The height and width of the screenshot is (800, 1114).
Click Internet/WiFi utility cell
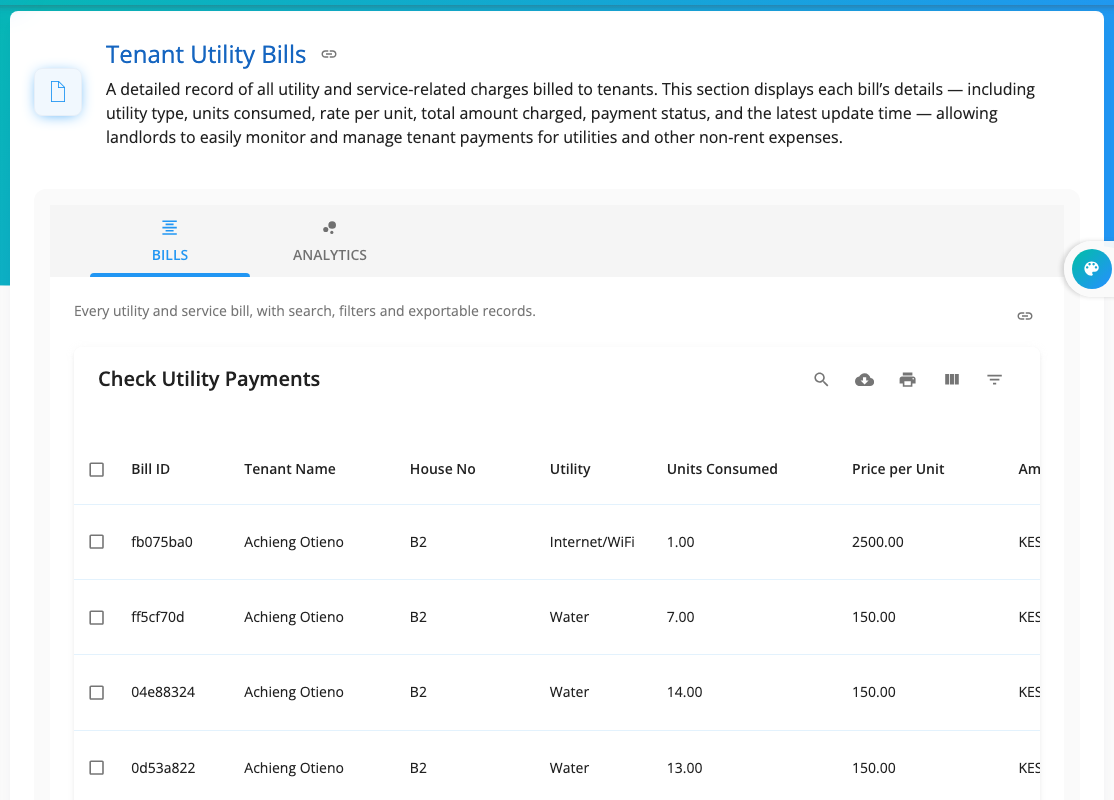click(592, 542)
